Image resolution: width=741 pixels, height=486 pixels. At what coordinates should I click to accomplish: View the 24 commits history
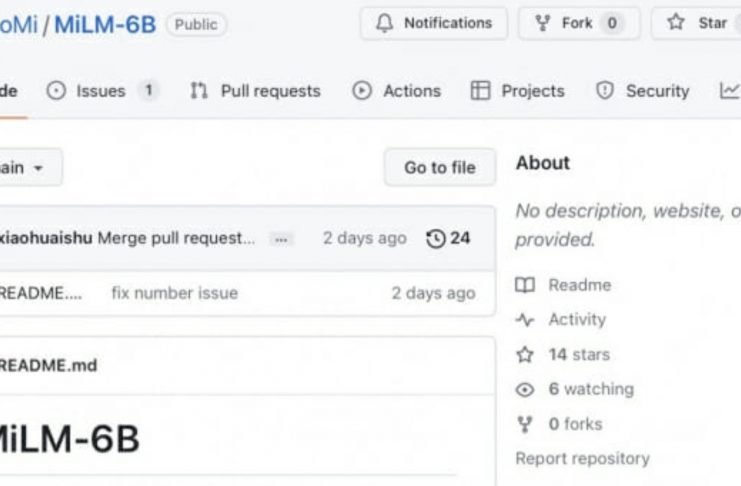tap(448, 238)
